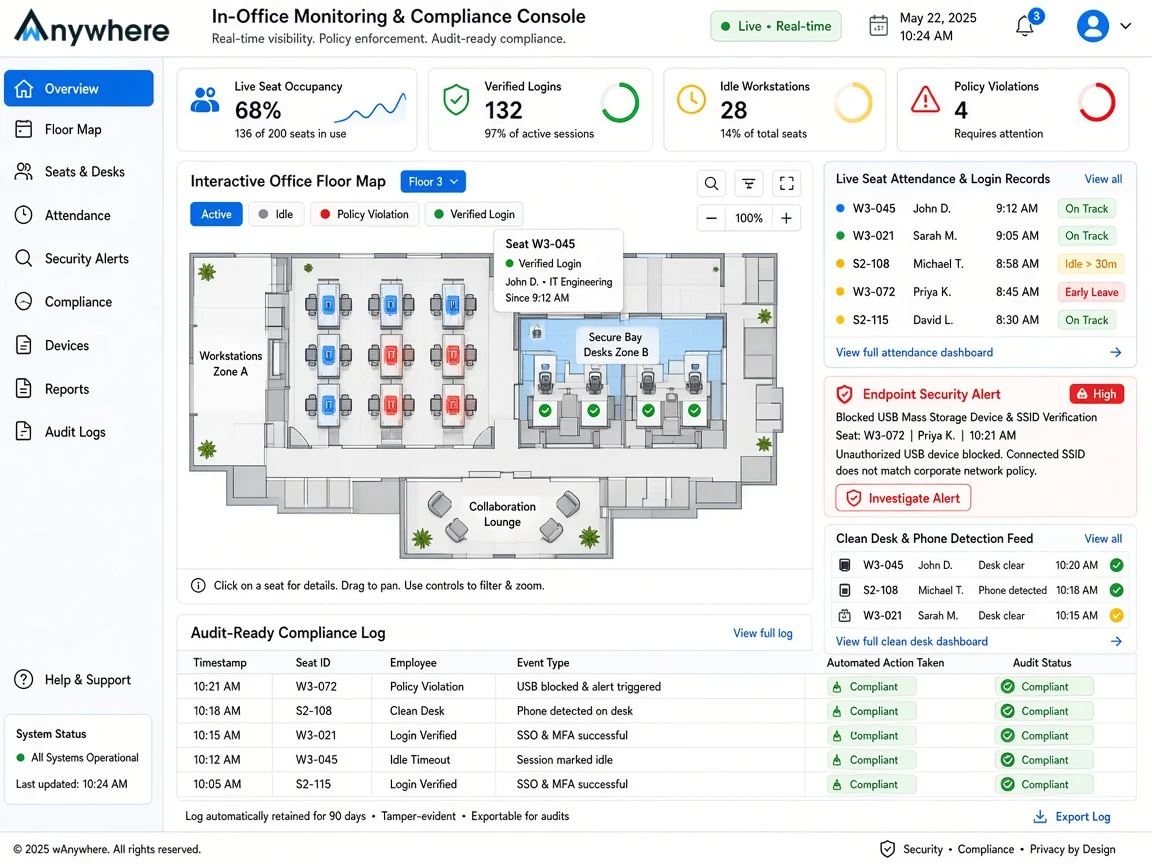The image size is (1152, 864).
Task: Click the Policy Violations progress ring
Action: 1097,102
